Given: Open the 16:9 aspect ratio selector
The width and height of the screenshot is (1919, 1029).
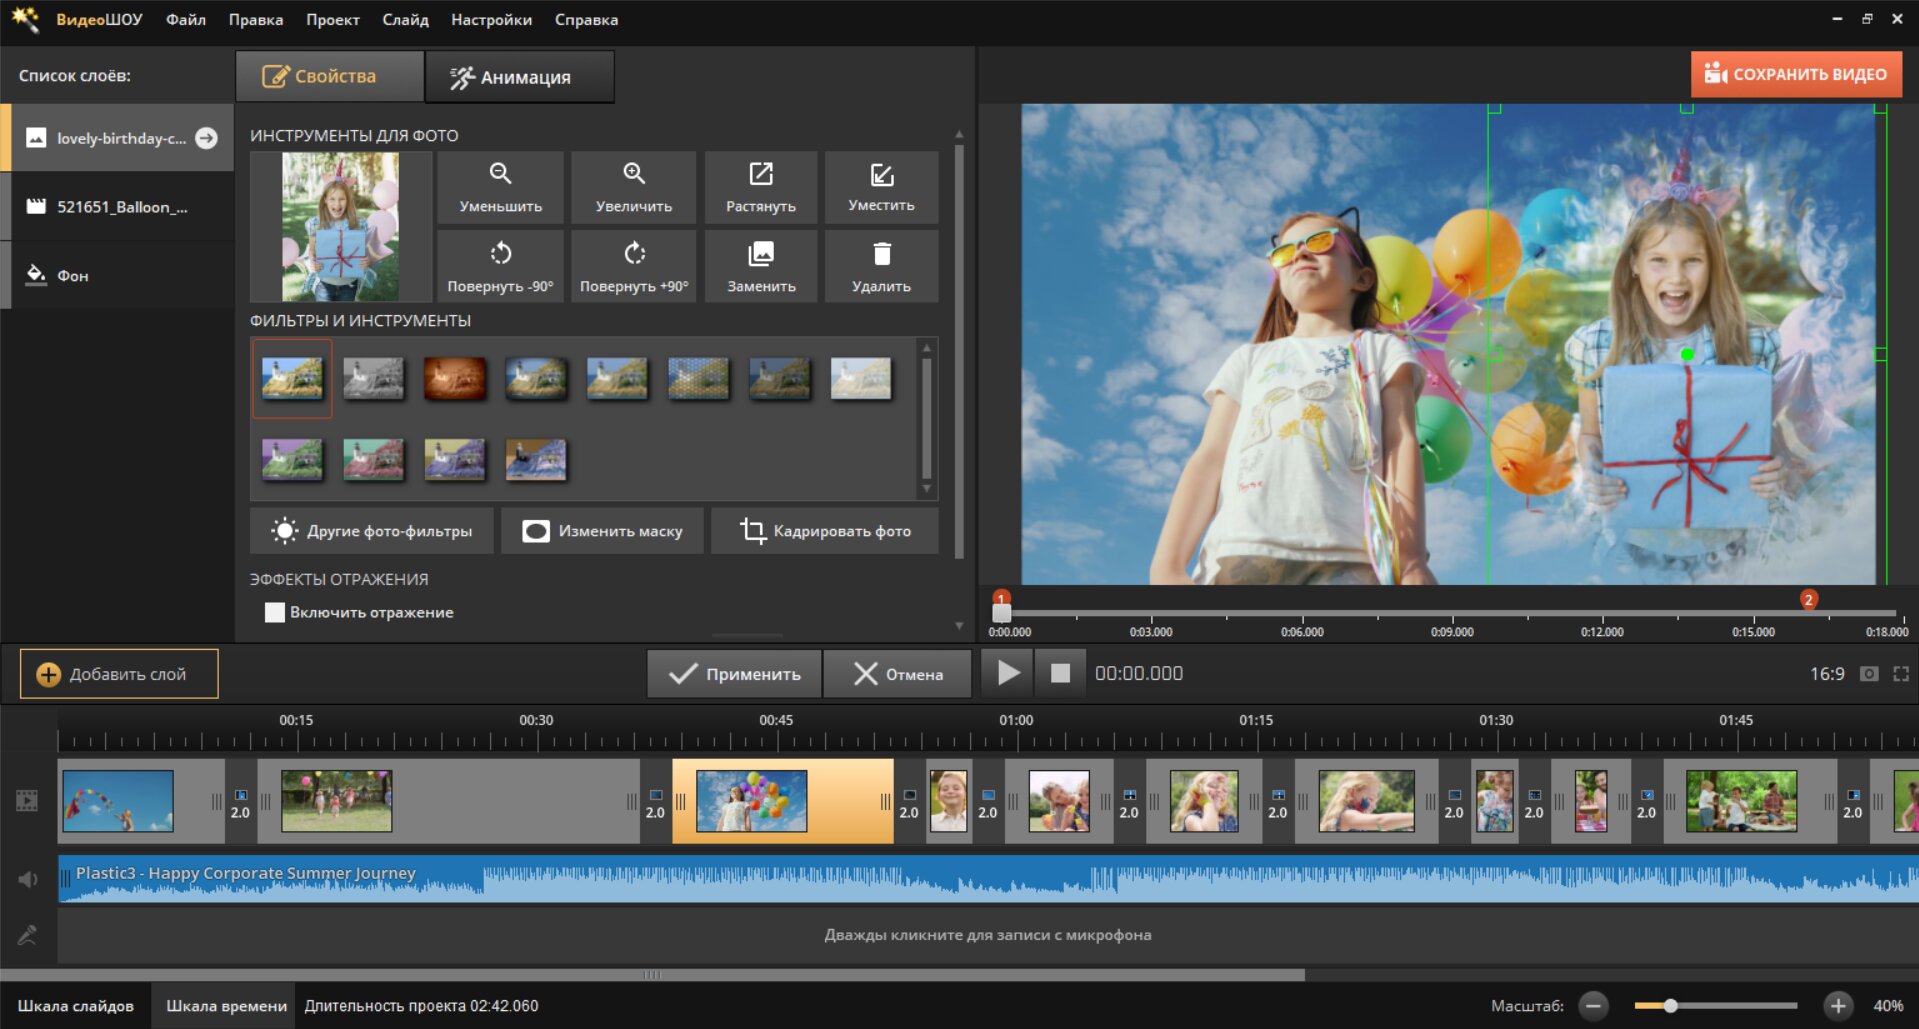Looking at the screenshot, I should [x=1826, y=674].
